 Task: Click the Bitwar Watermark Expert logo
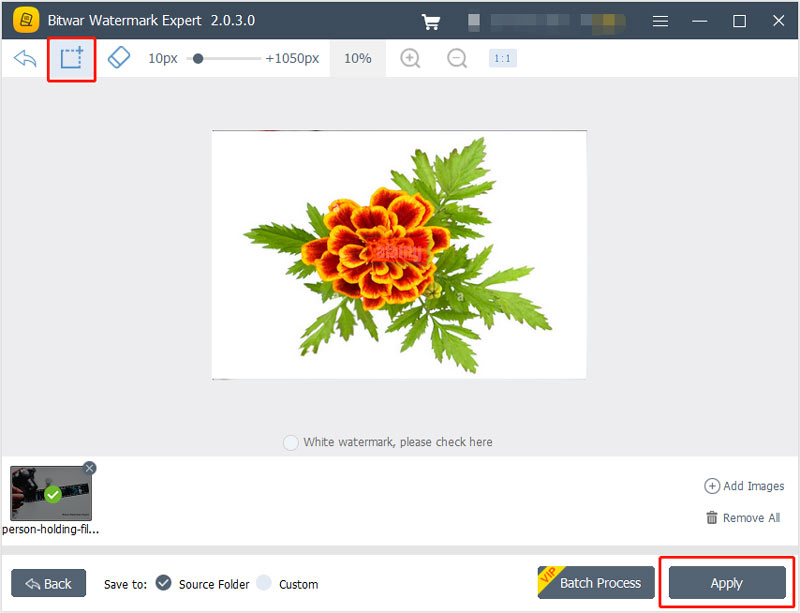26,20
